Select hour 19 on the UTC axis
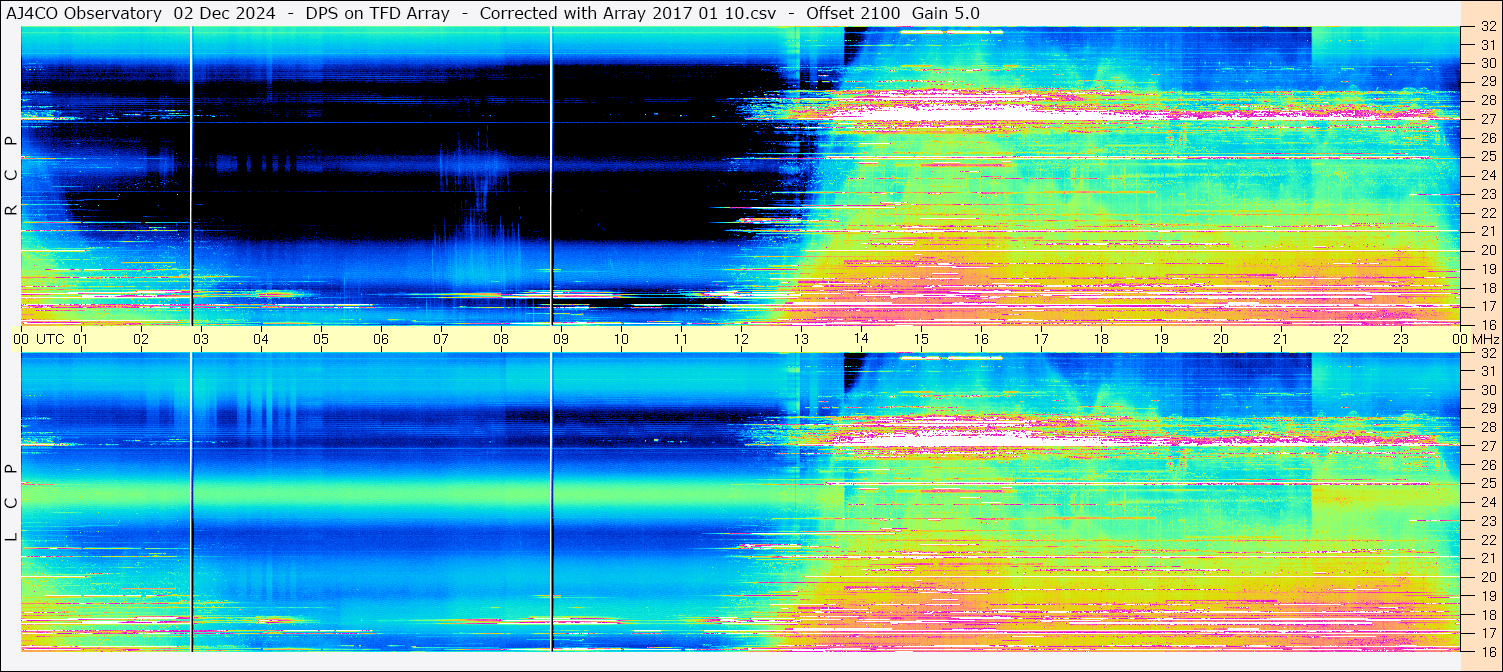The width and height of the screenshot is (1503, 672). [x=1161, y=339]
